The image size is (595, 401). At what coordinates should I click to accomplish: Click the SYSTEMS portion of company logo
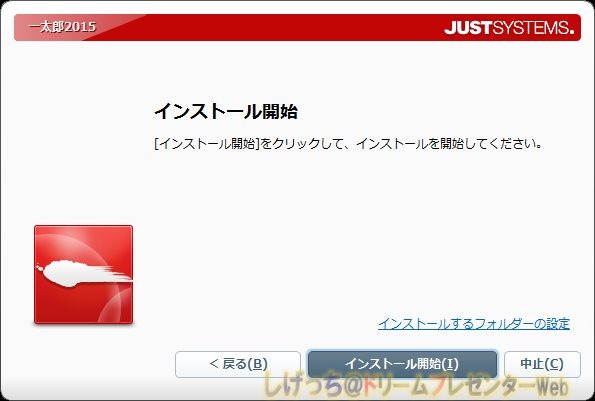point(534,28)
